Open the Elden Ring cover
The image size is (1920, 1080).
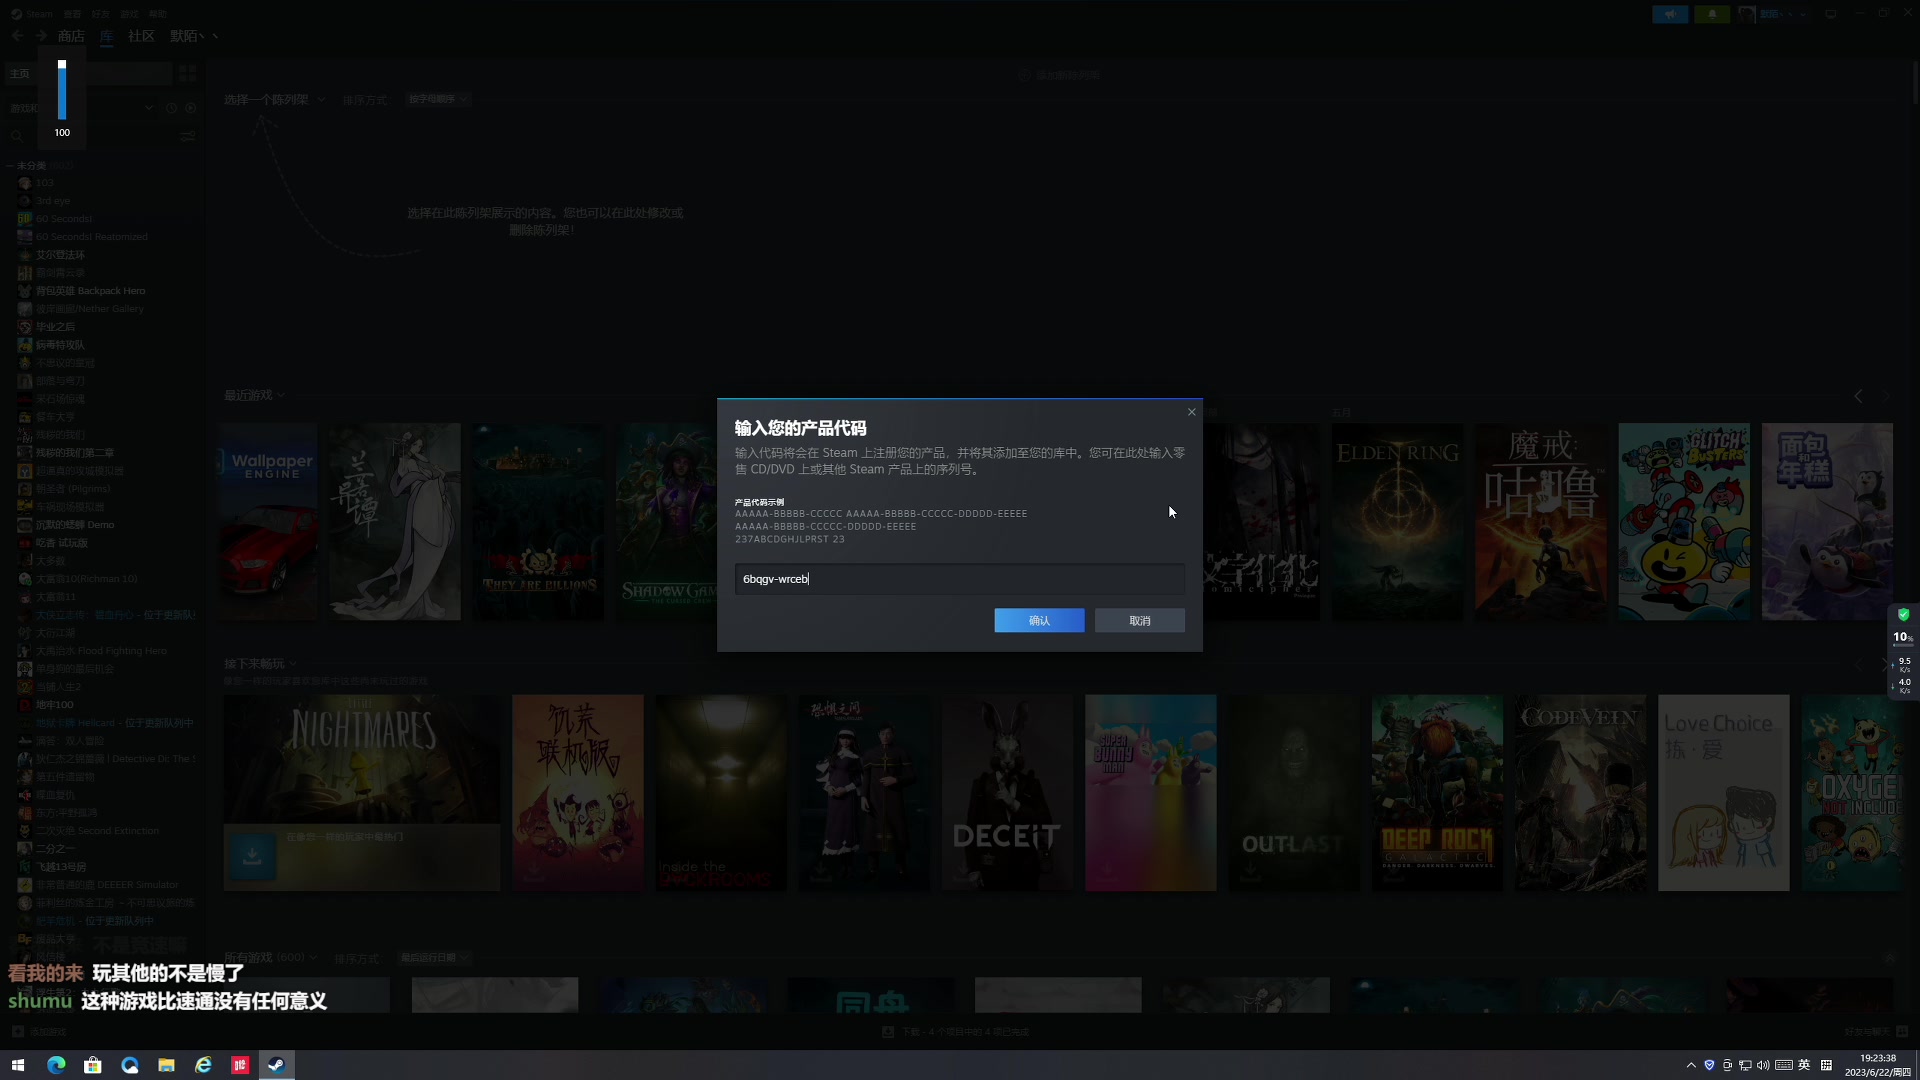point(1397,521)
